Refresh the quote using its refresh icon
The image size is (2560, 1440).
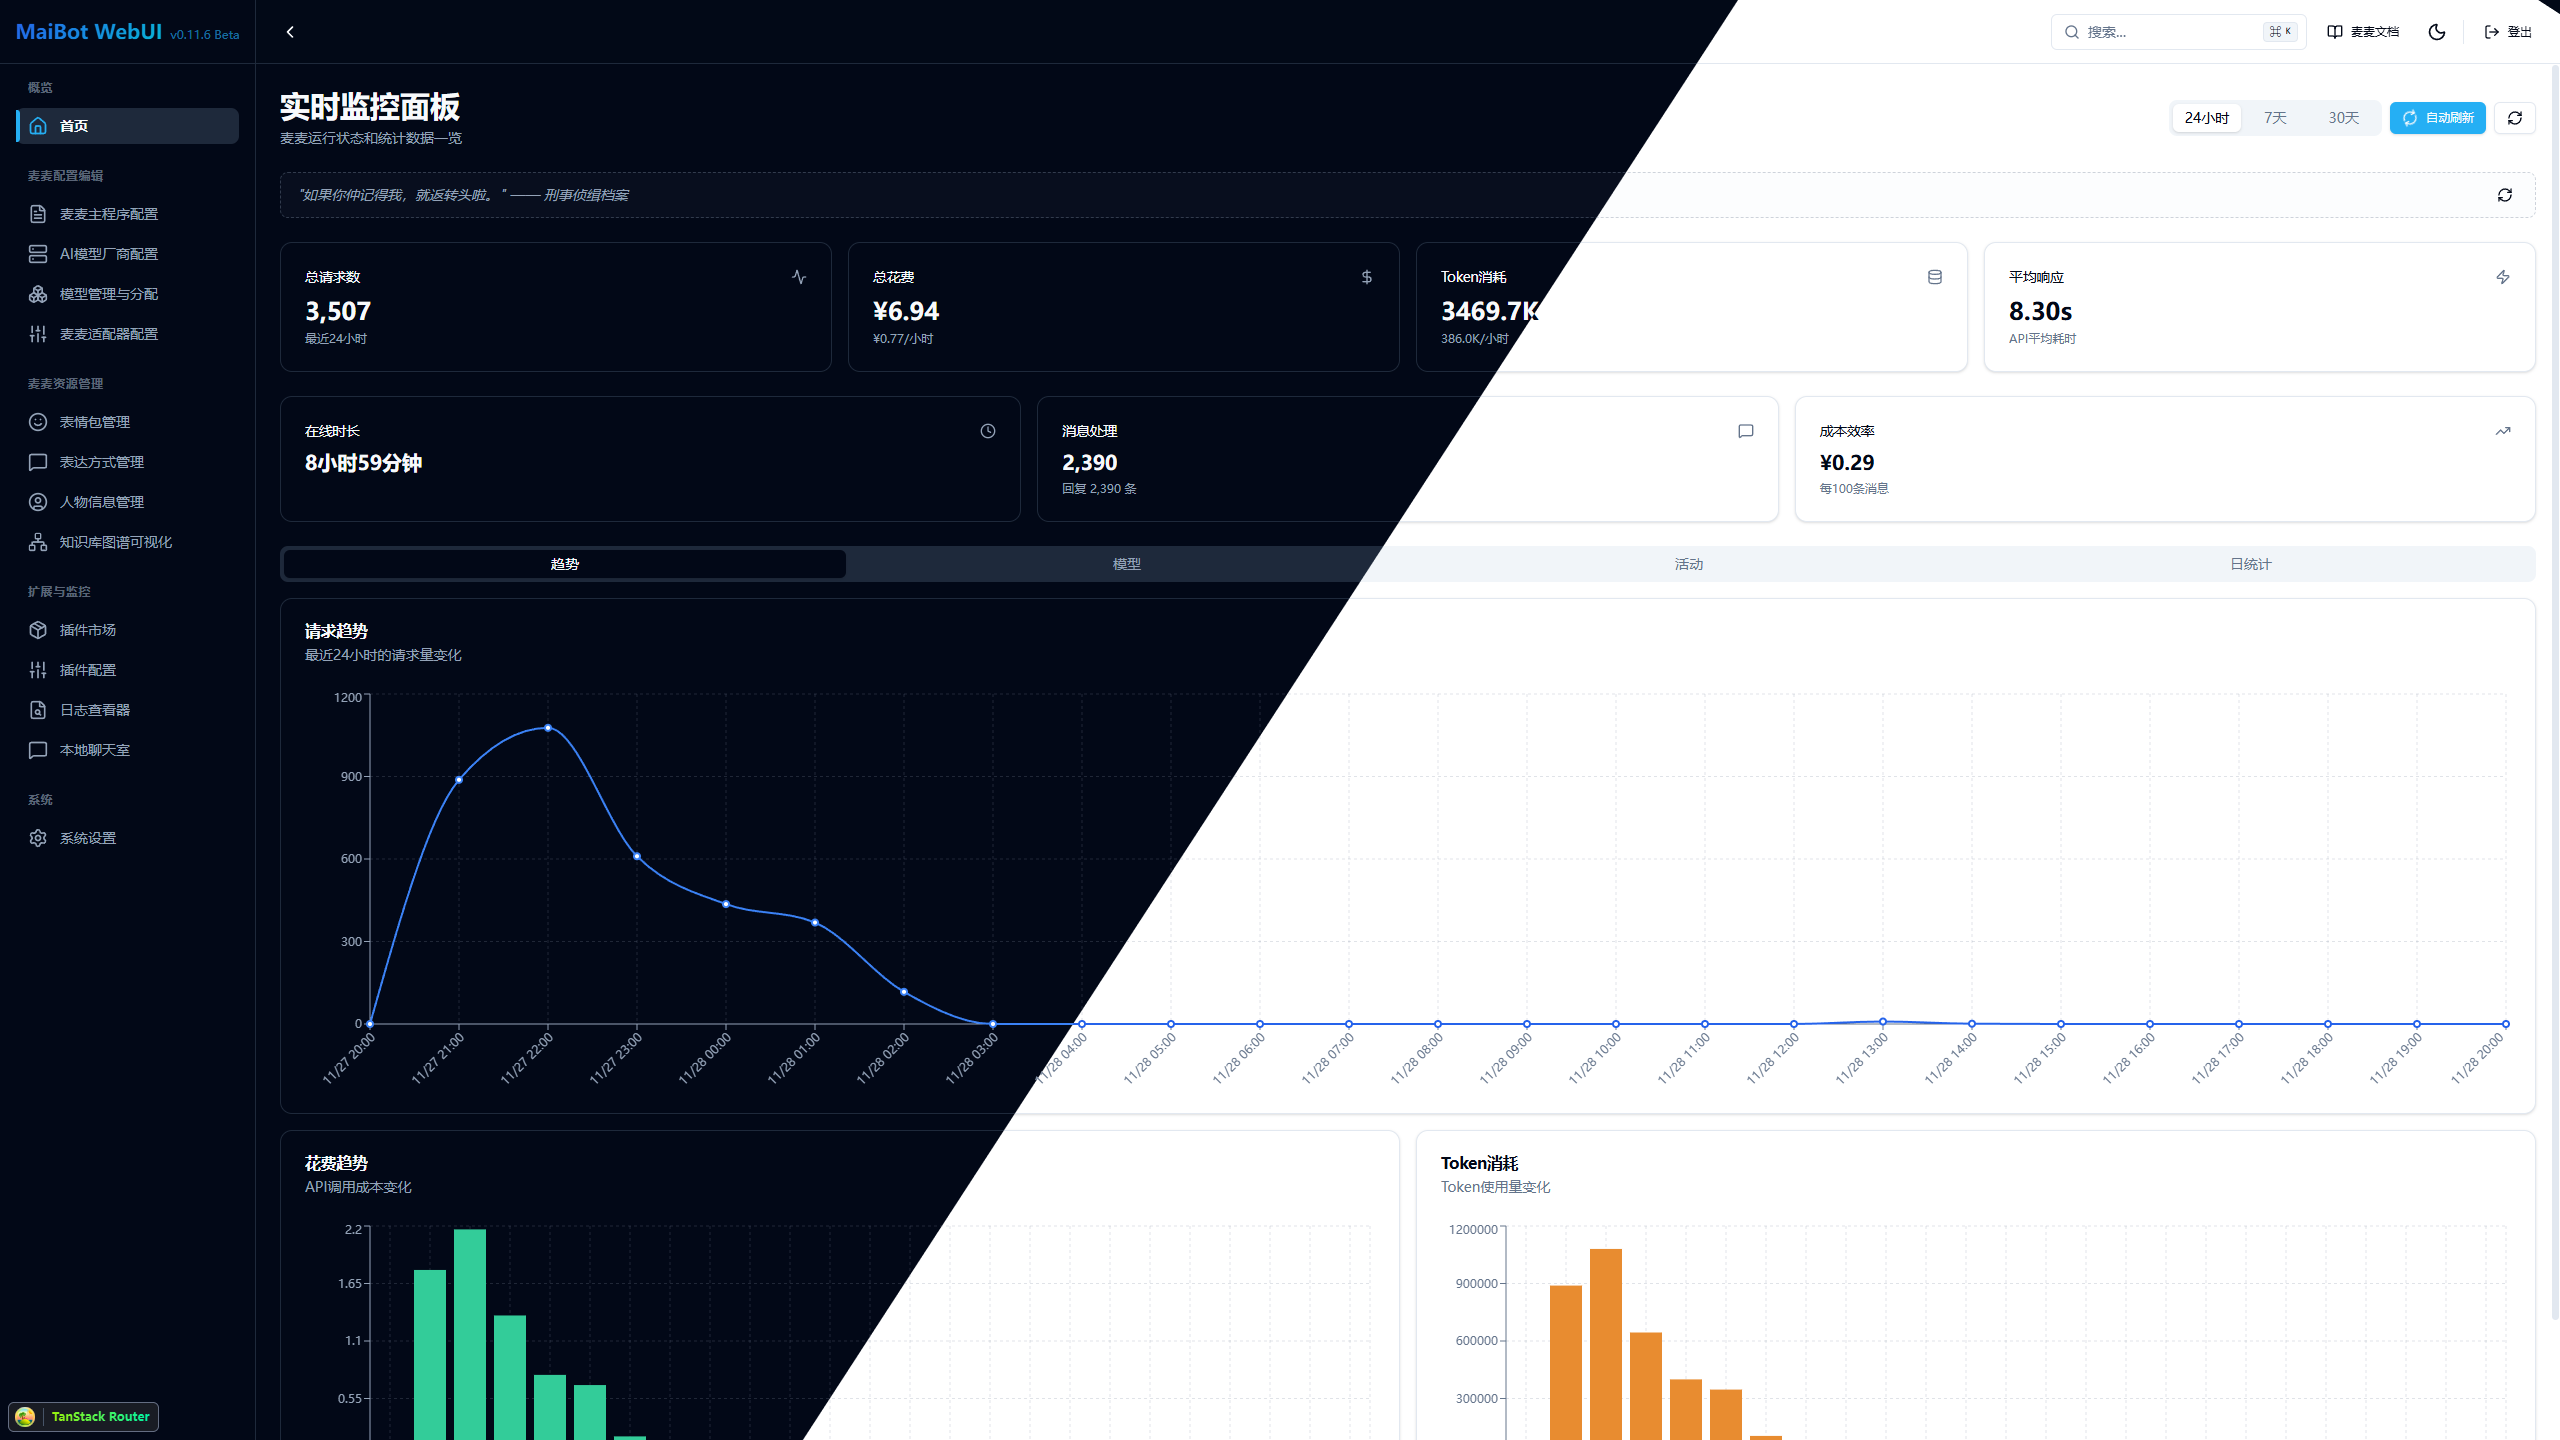pos(2504,194)
